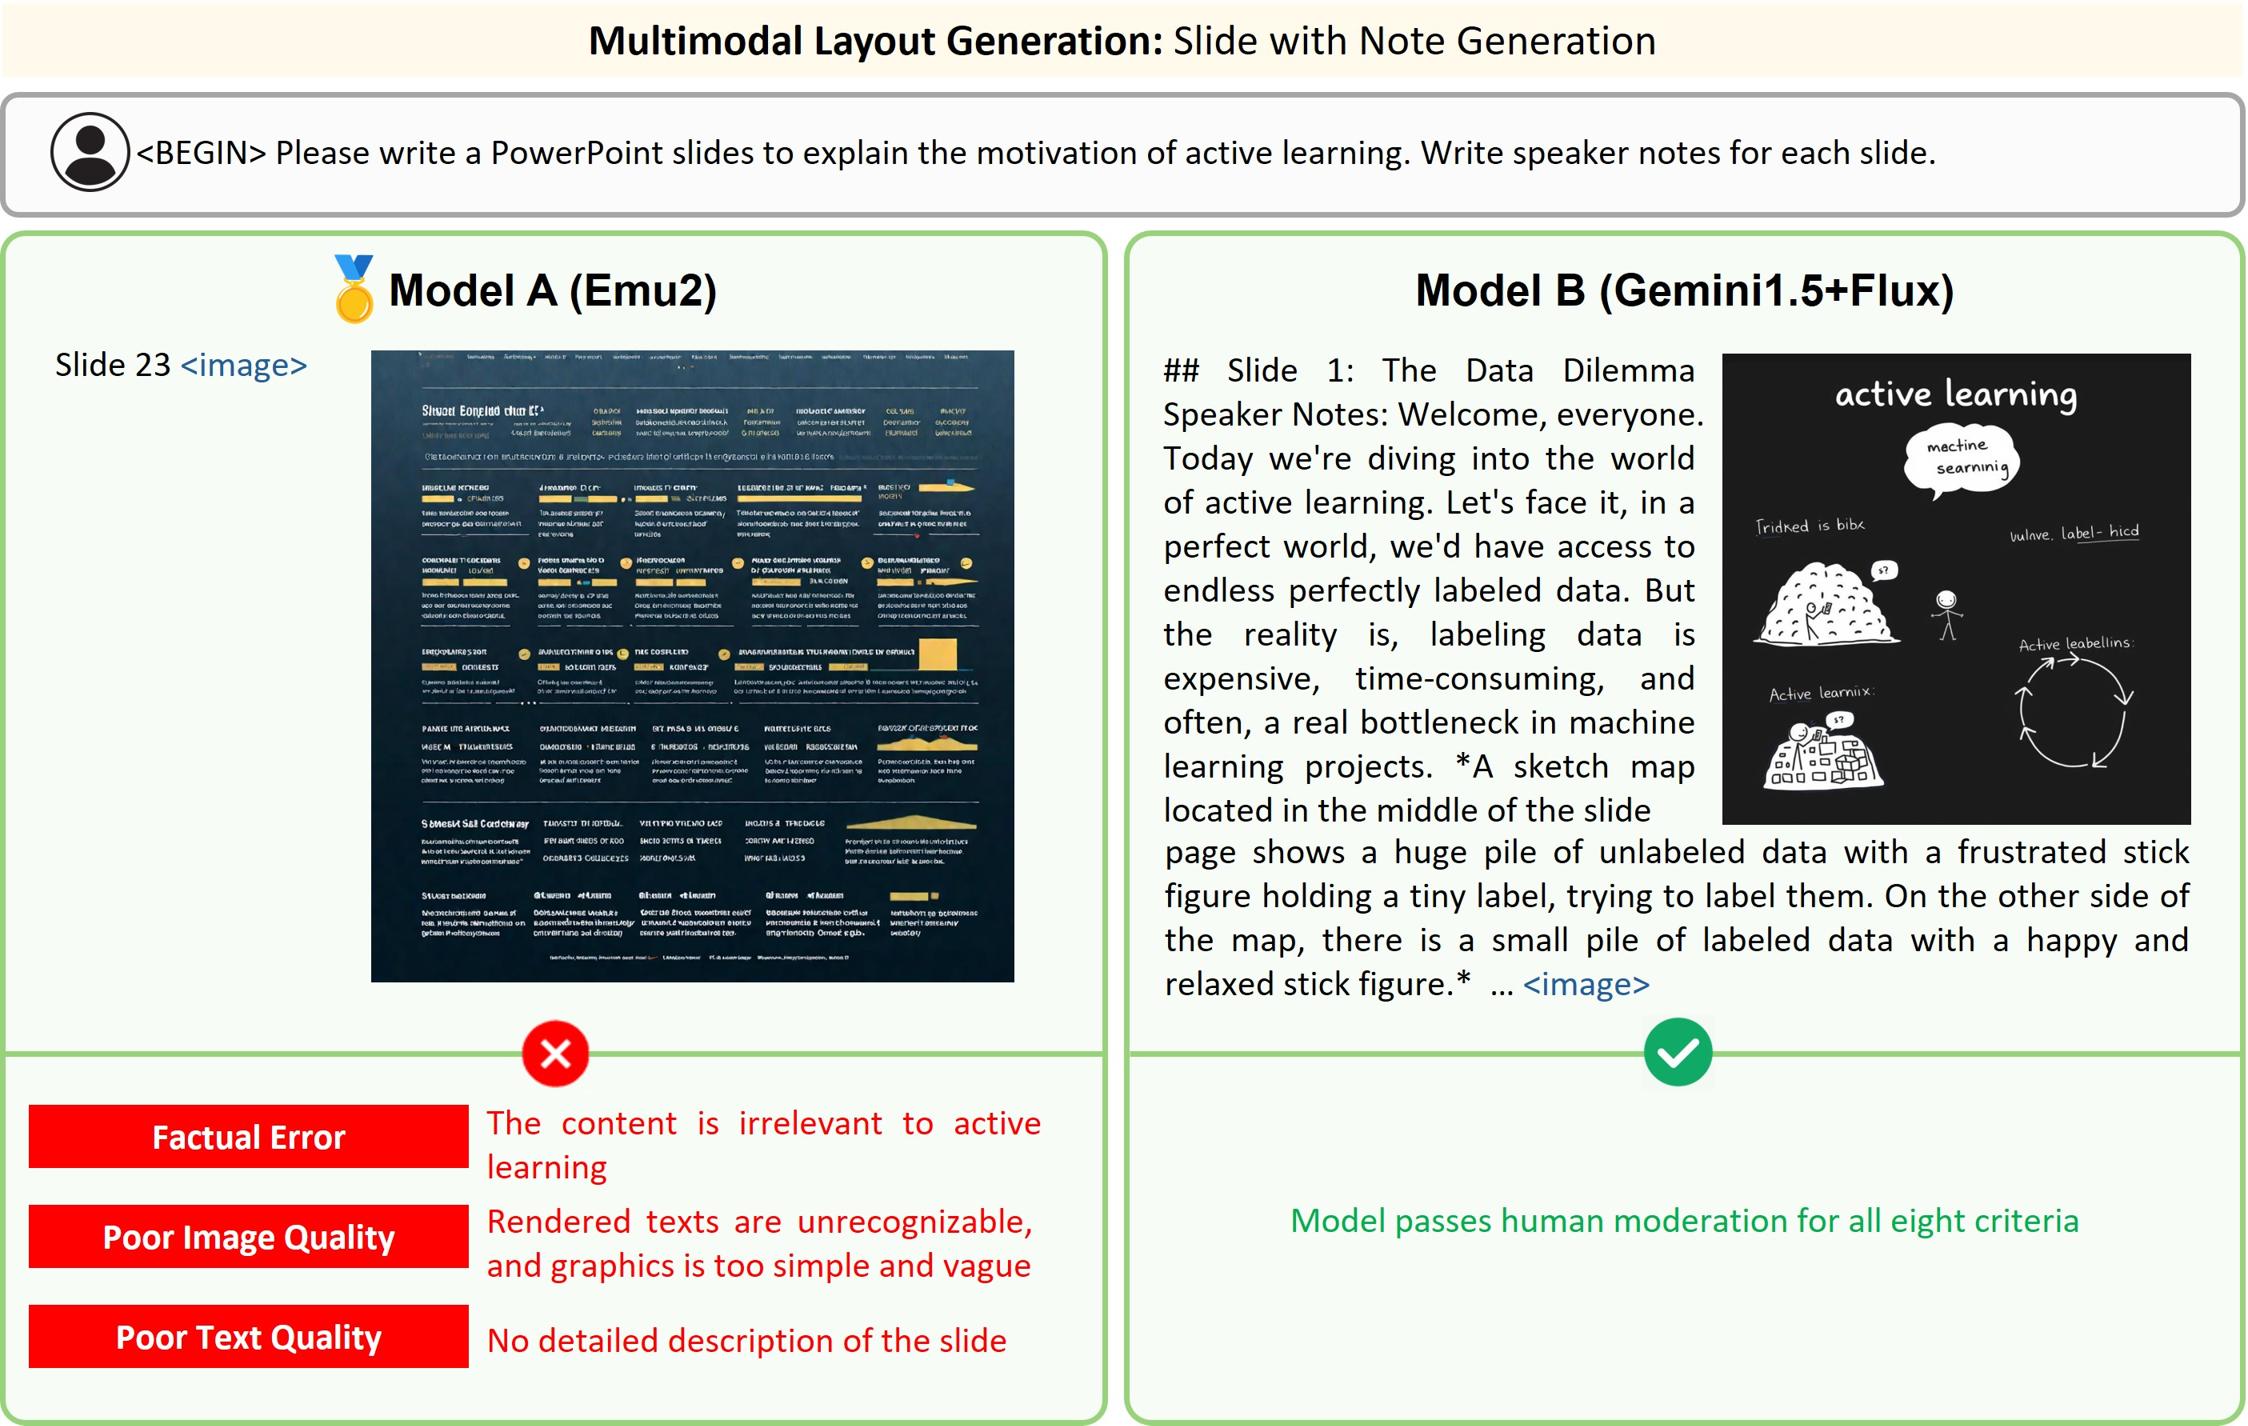Click the <image> link ending Model B text

pos(1586,984)
